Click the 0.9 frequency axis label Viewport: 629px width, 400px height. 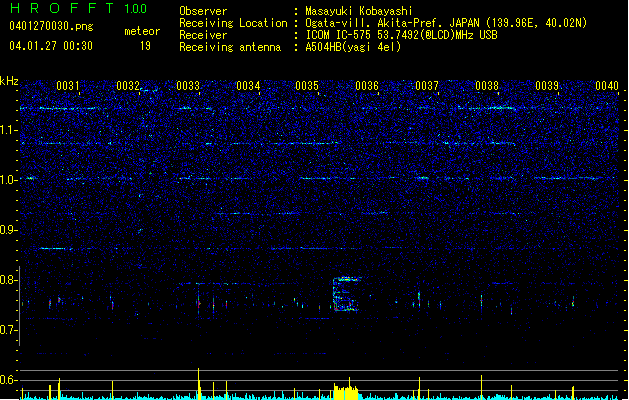tap(8, 230)
